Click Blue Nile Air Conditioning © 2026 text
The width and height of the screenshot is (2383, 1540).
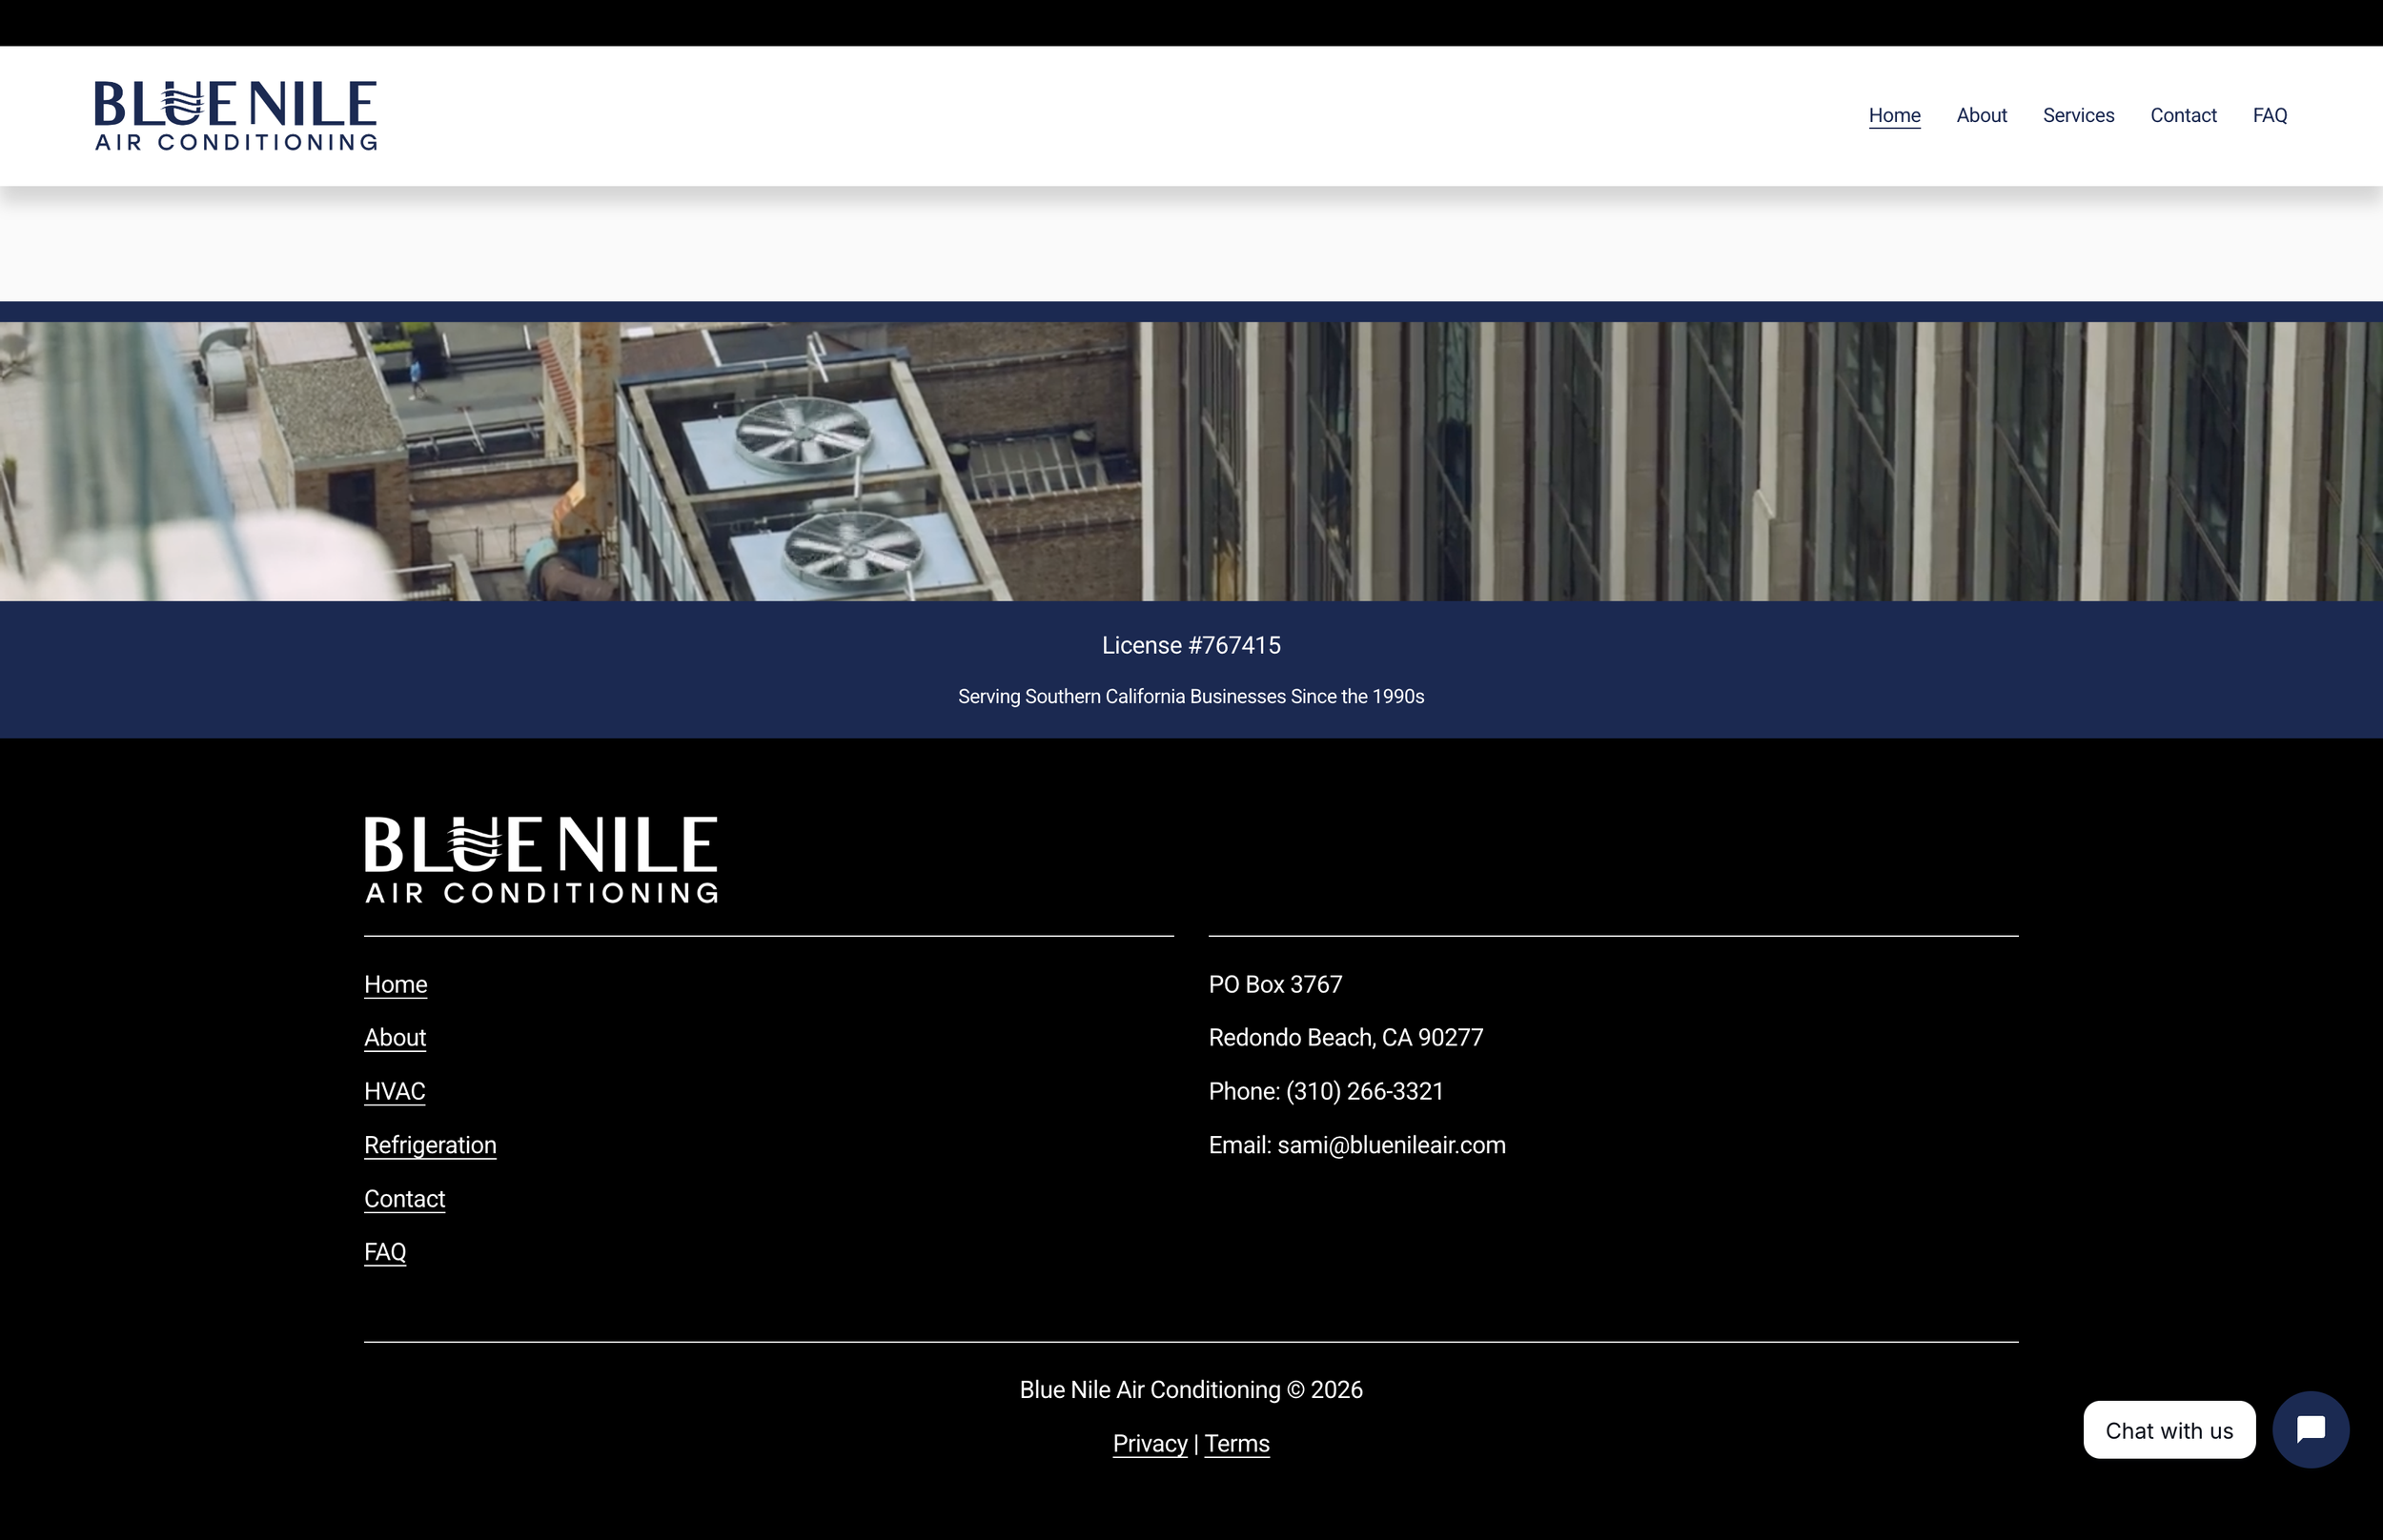[x=1191, y=1390]
